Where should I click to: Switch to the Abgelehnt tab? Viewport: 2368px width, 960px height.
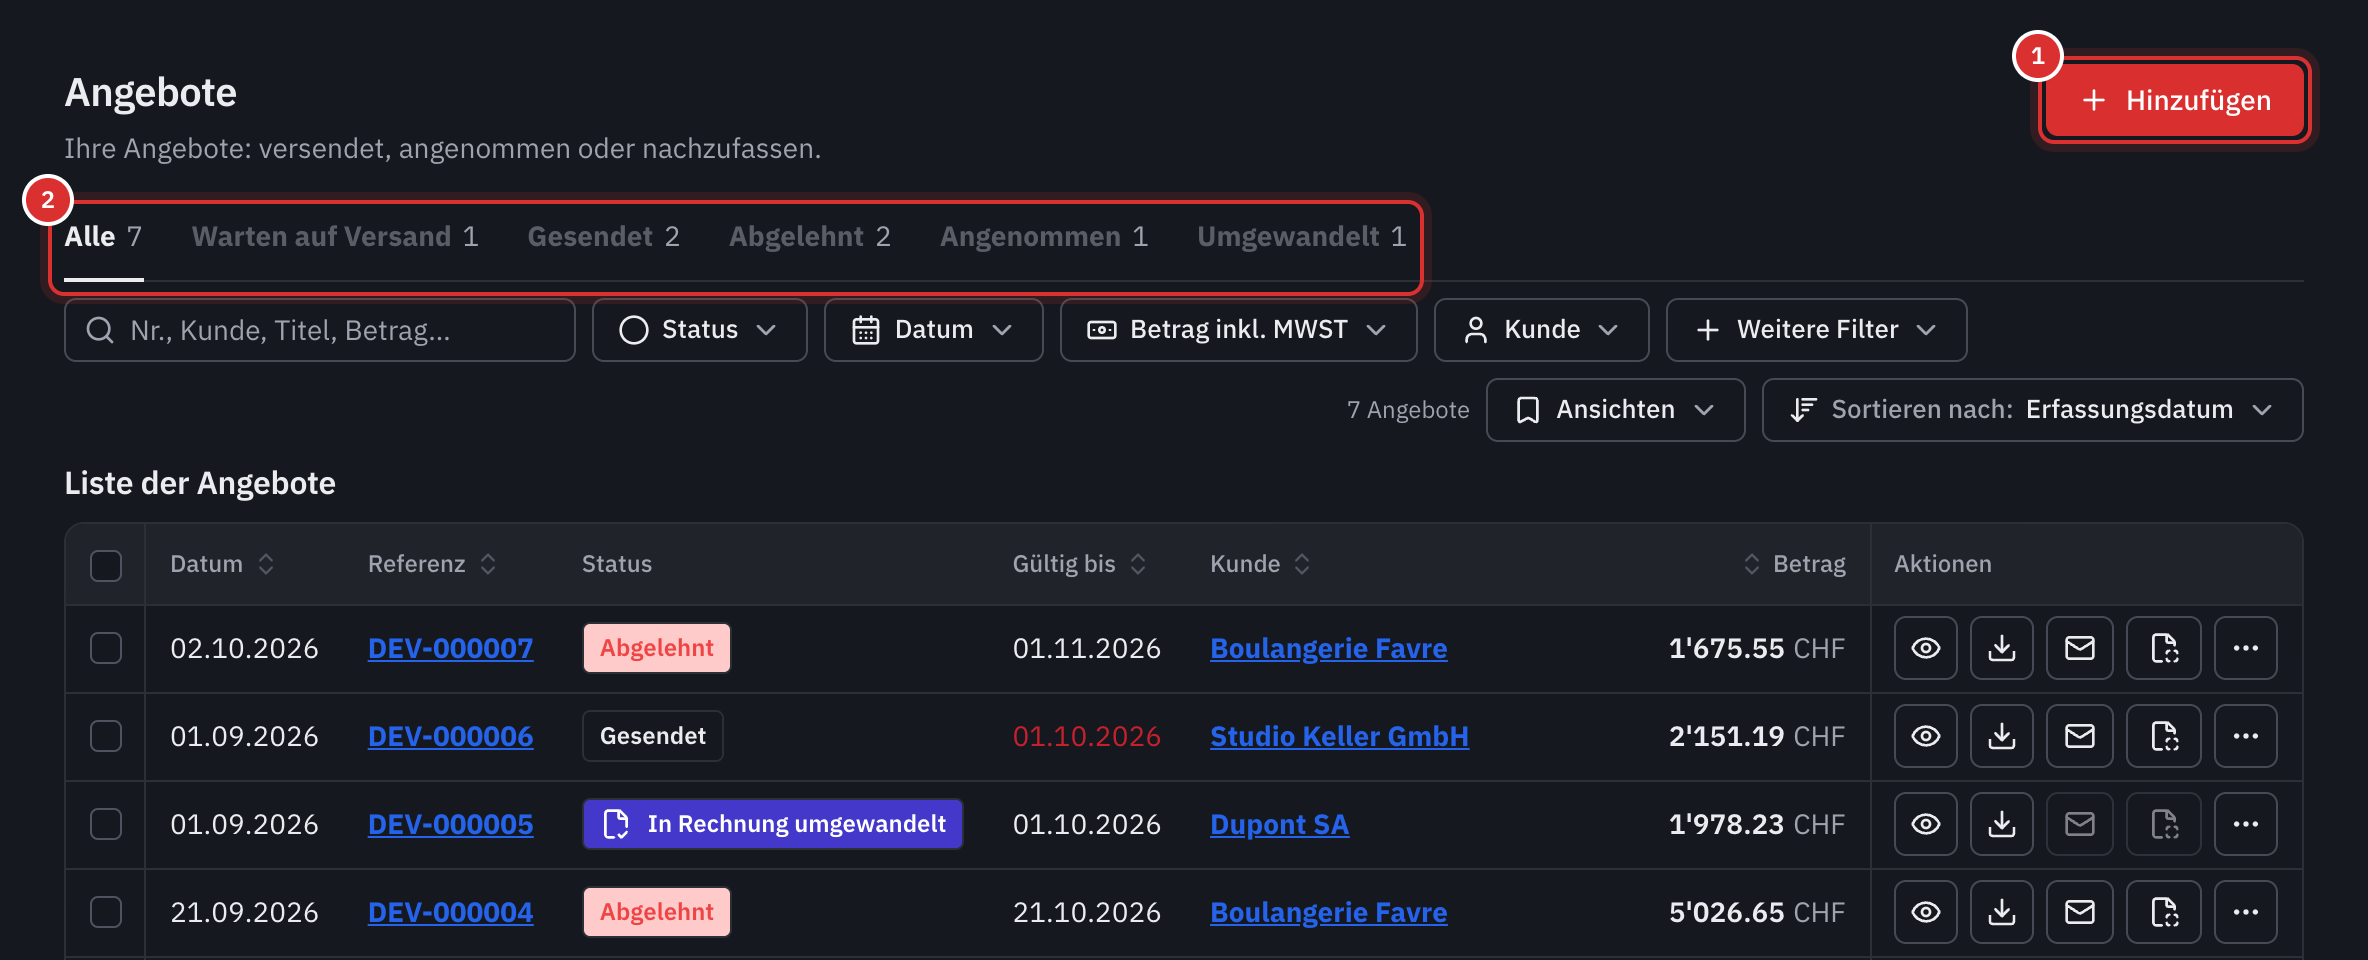click(810, 237)
